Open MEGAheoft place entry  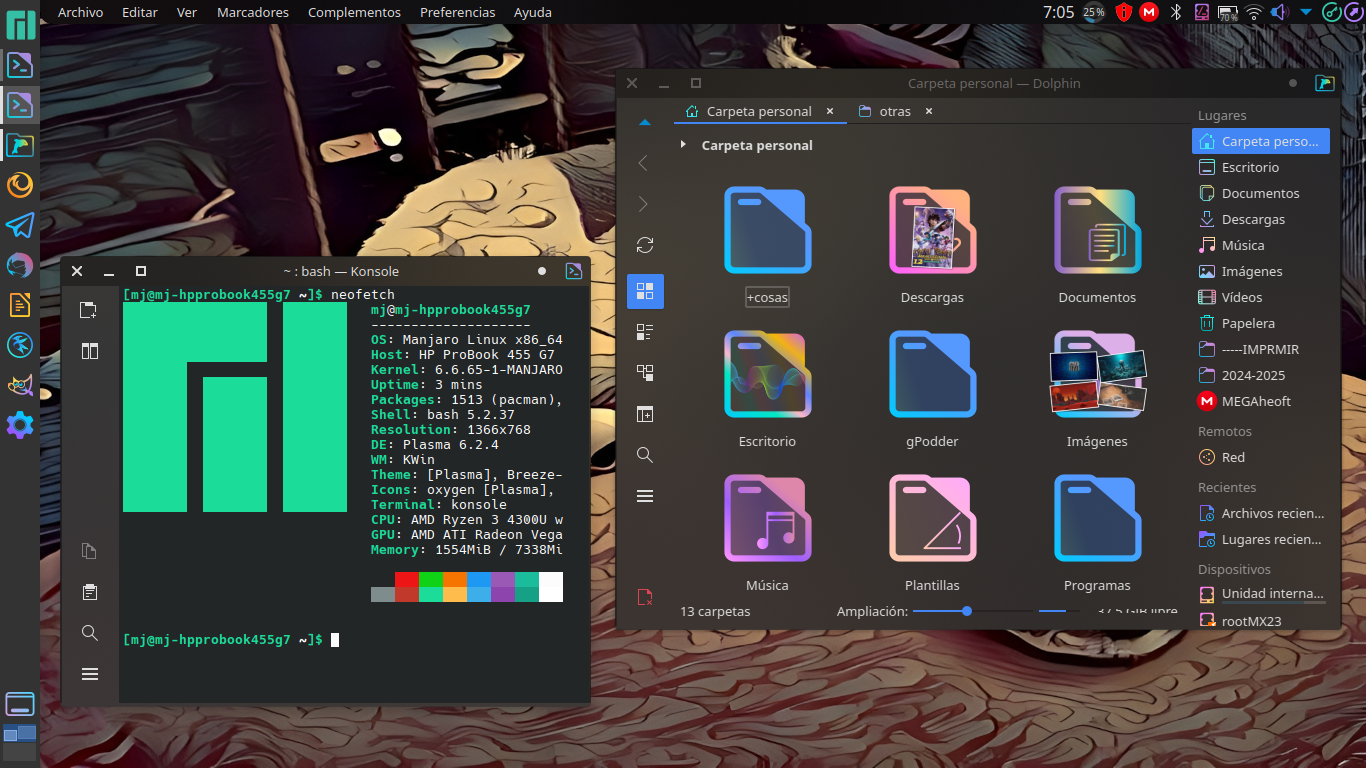1261,401
